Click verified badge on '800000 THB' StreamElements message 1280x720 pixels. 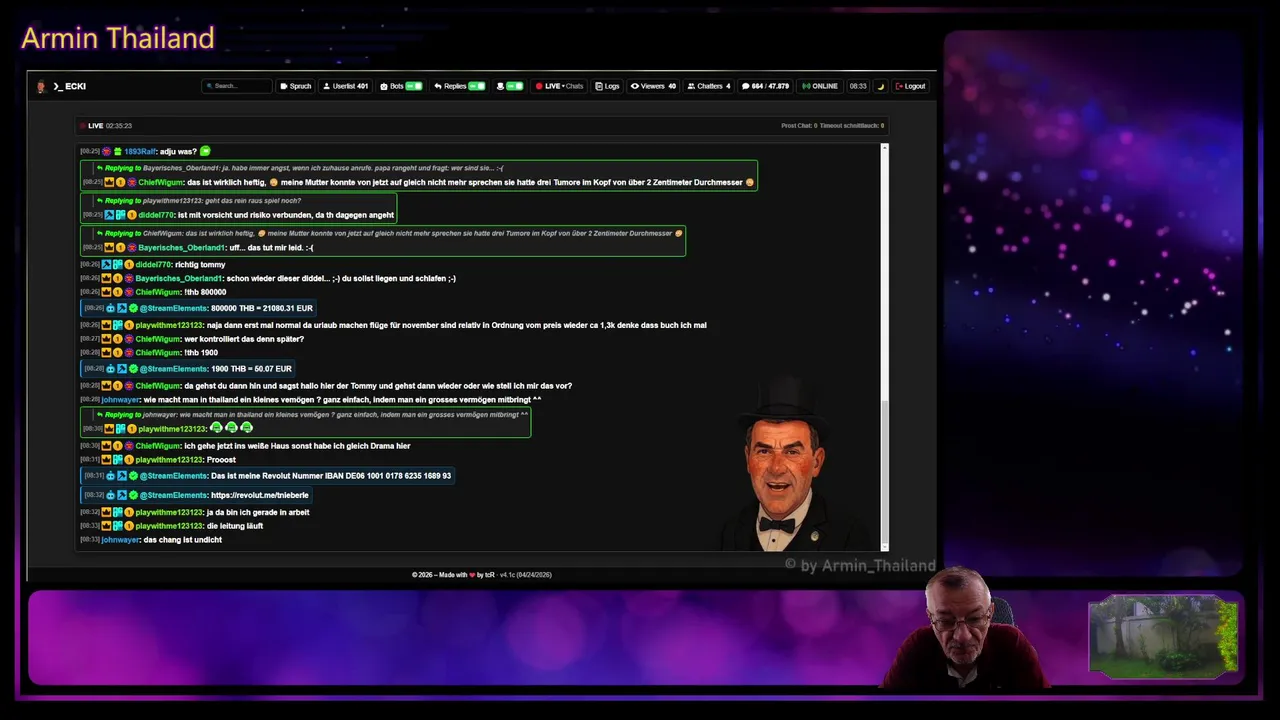(x=133, y=308)
